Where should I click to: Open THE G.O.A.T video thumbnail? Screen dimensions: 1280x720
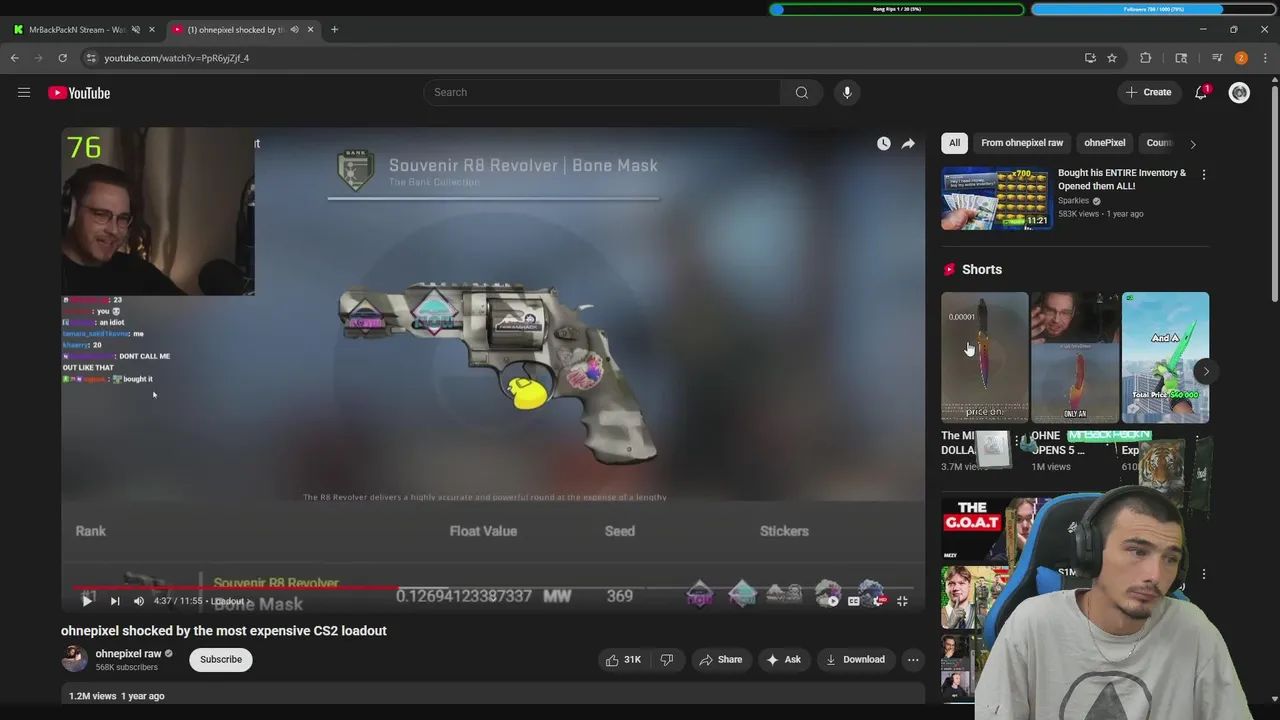coord(990,530)
